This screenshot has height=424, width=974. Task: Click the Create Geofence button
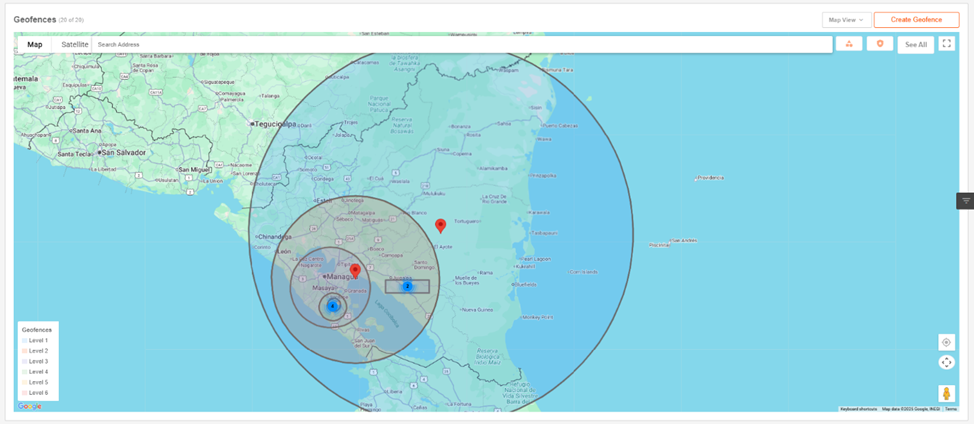click(x=916, y=20)
